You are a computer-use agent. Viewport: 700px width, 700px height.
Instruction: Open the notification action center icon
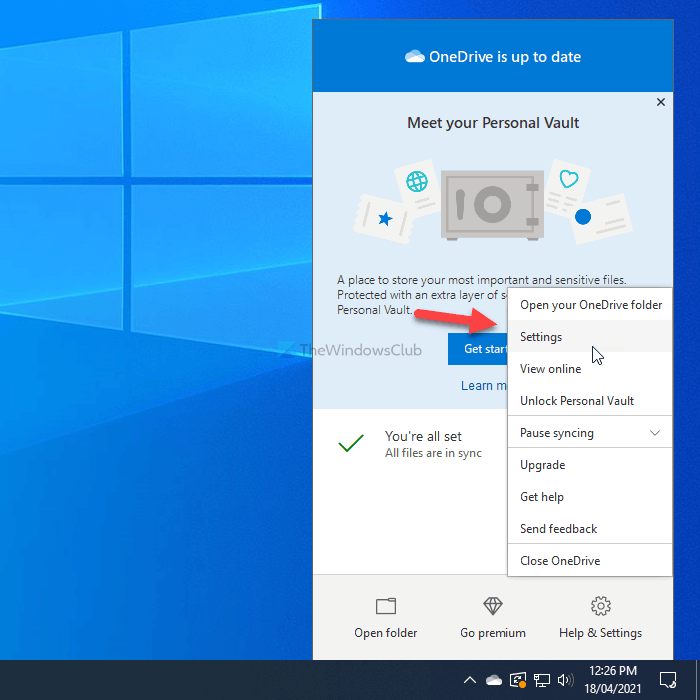[x=669, y=680]
